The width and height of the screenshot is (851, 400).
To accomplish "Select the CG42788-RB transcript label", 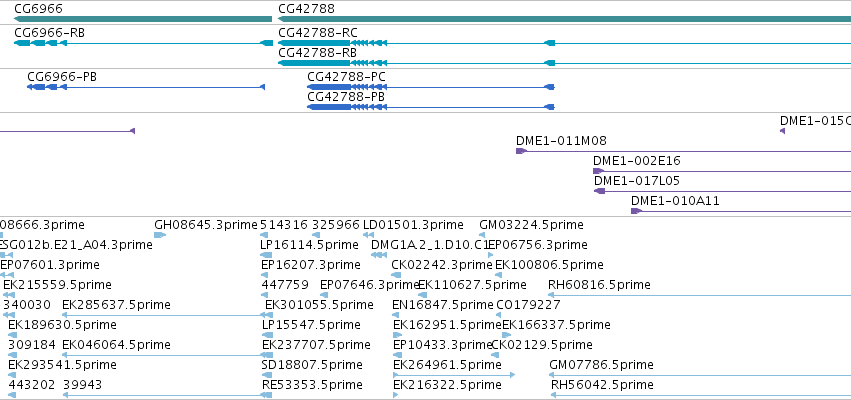I will tap(317, 53).
